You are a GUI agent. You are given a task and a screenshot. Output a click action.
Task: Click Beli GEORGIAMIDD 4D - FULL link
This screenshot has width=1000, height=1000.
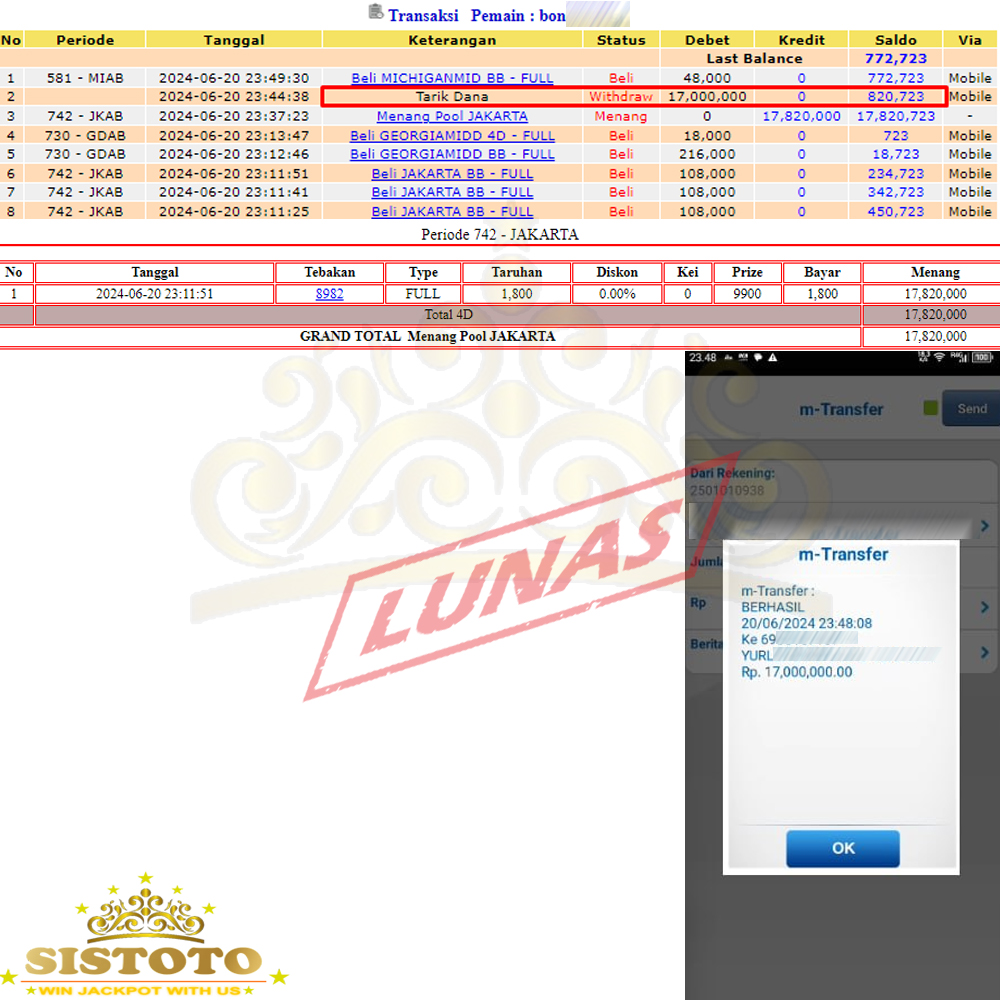tap(452, 135)
